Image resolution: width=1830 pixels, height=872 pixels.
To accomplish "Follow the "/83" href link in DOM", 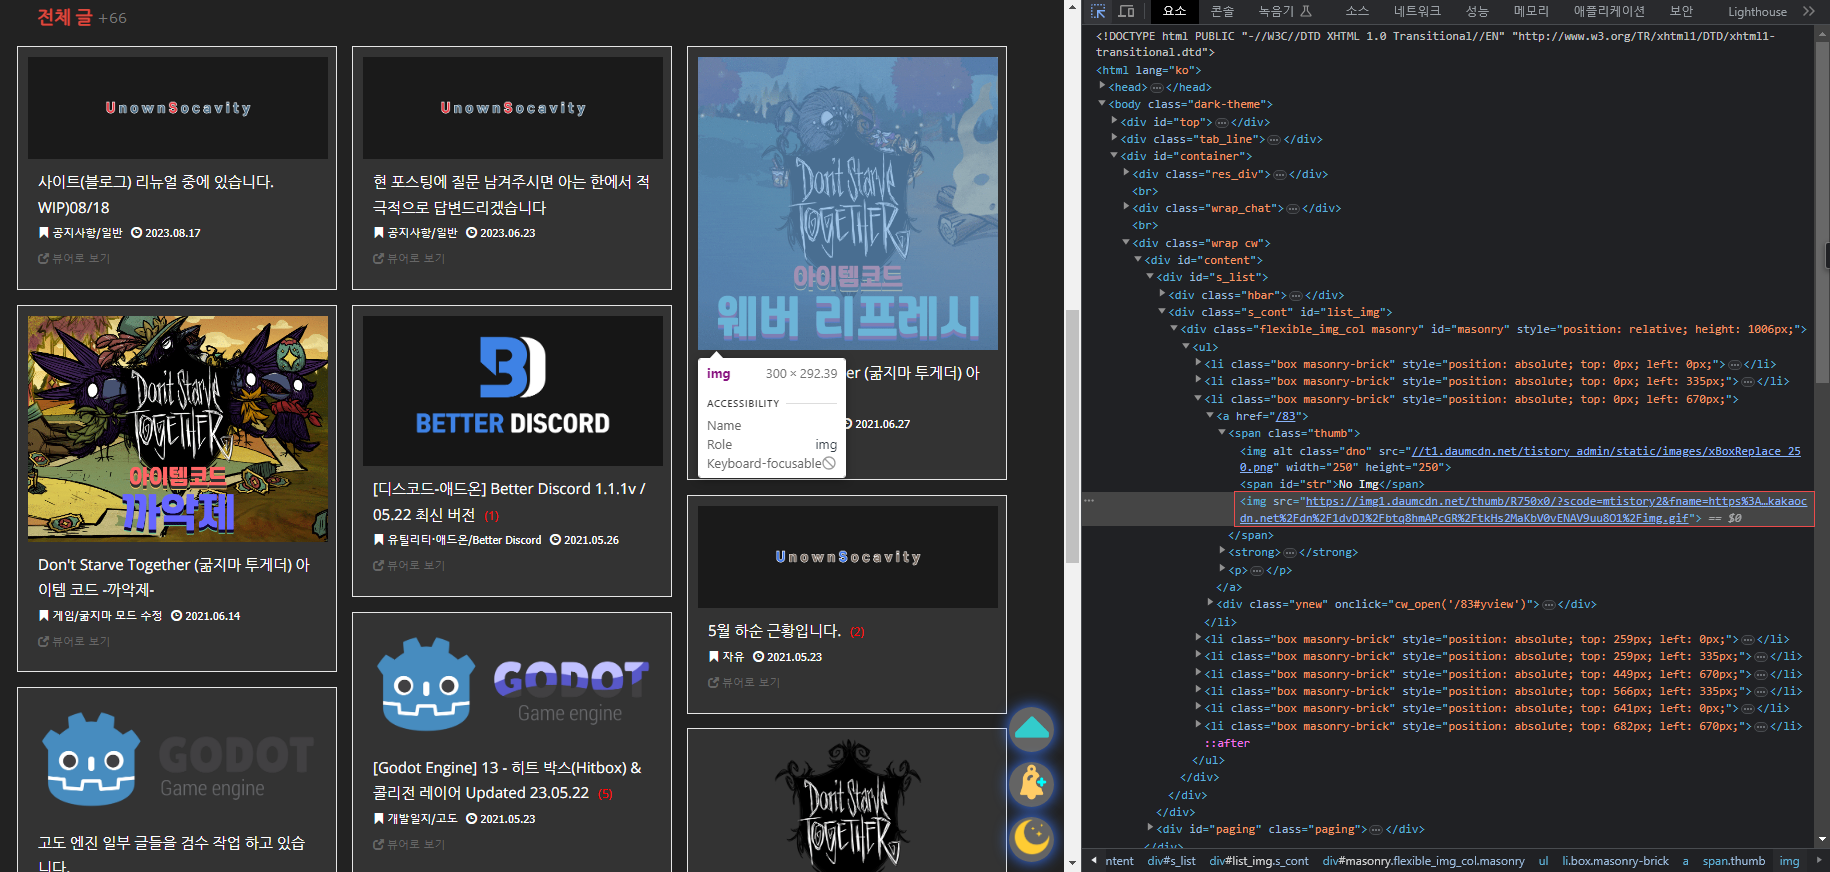I will coord(1286,416).
